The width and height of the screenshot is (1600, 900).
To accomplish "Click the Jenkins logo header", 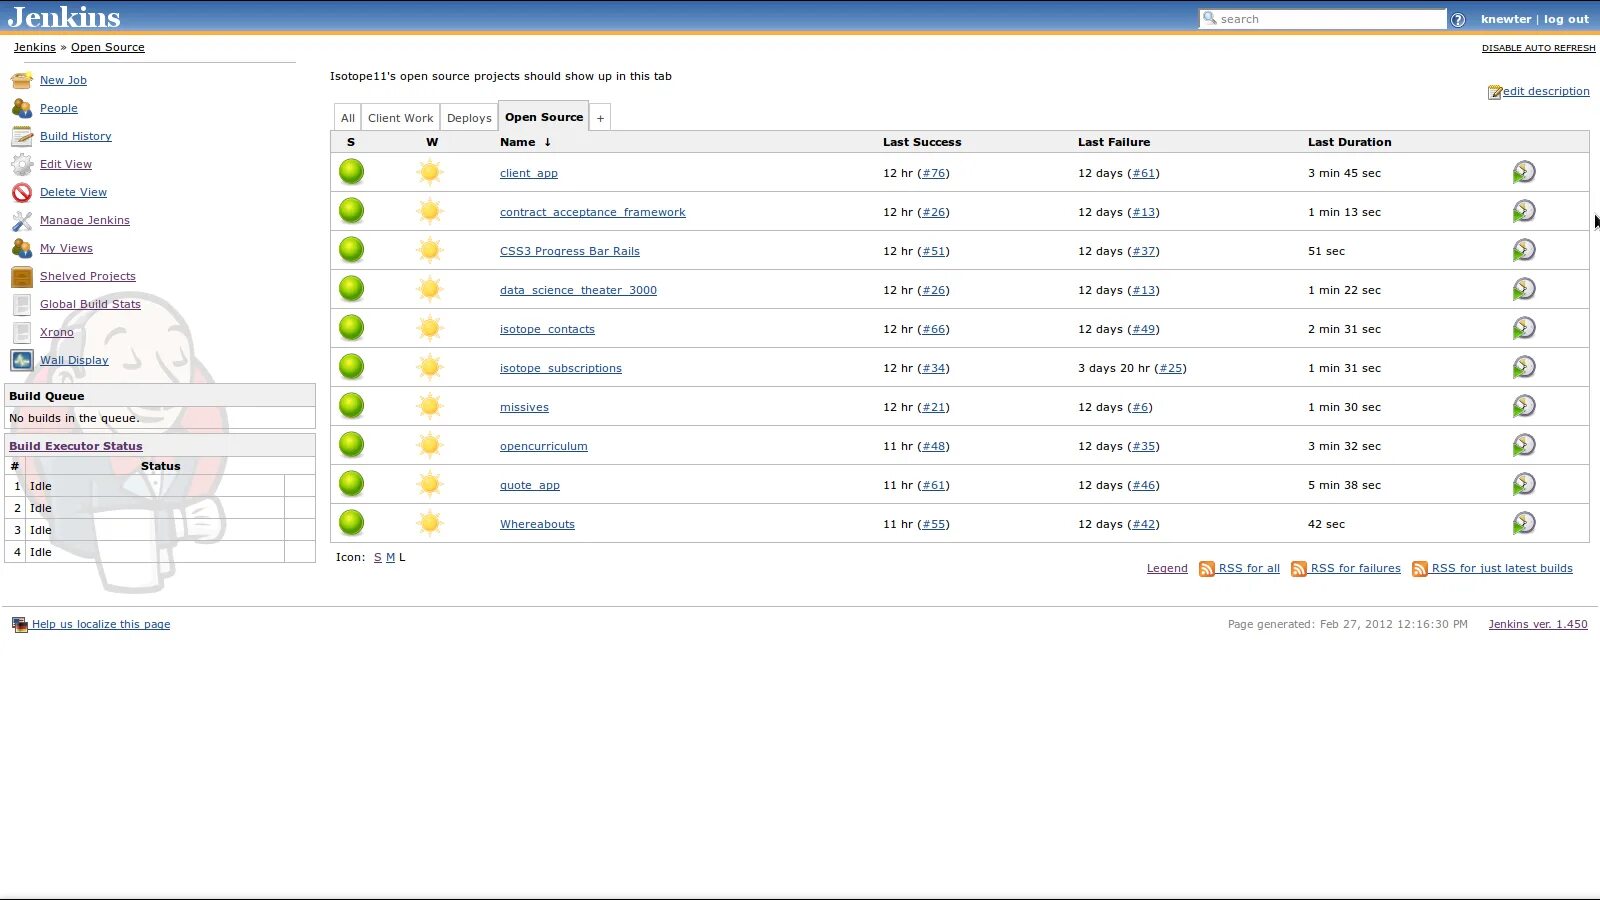I will tap(64, 17).
